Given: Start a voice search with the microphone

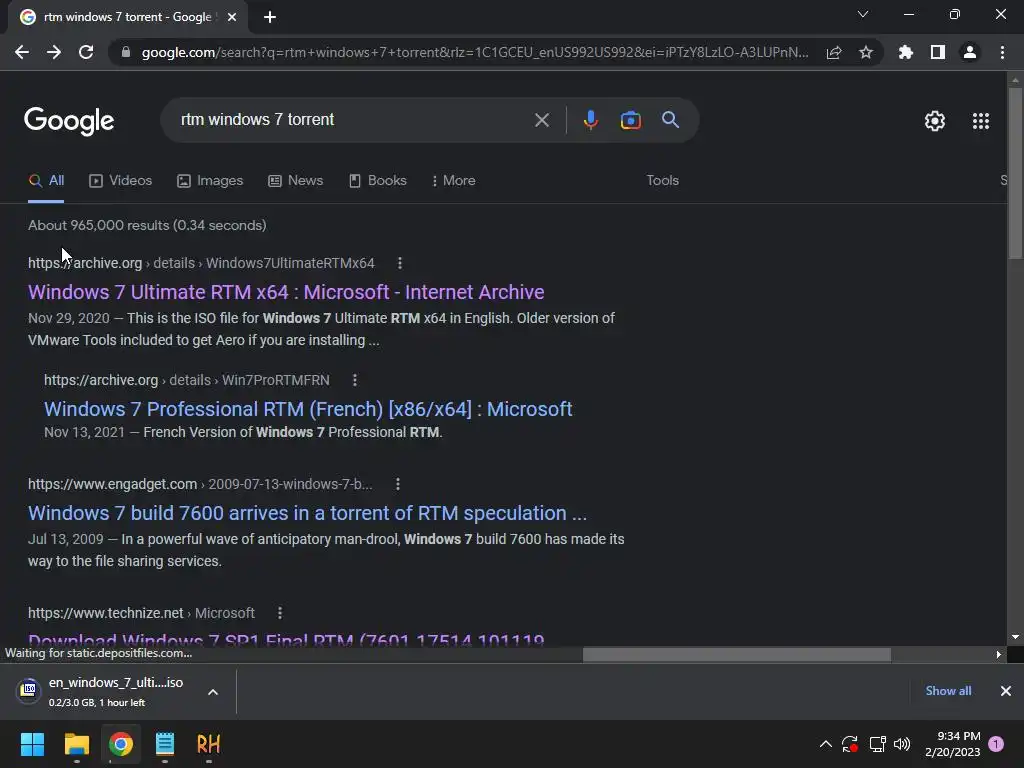Looking at the screenshot, I should pos(590,120).
